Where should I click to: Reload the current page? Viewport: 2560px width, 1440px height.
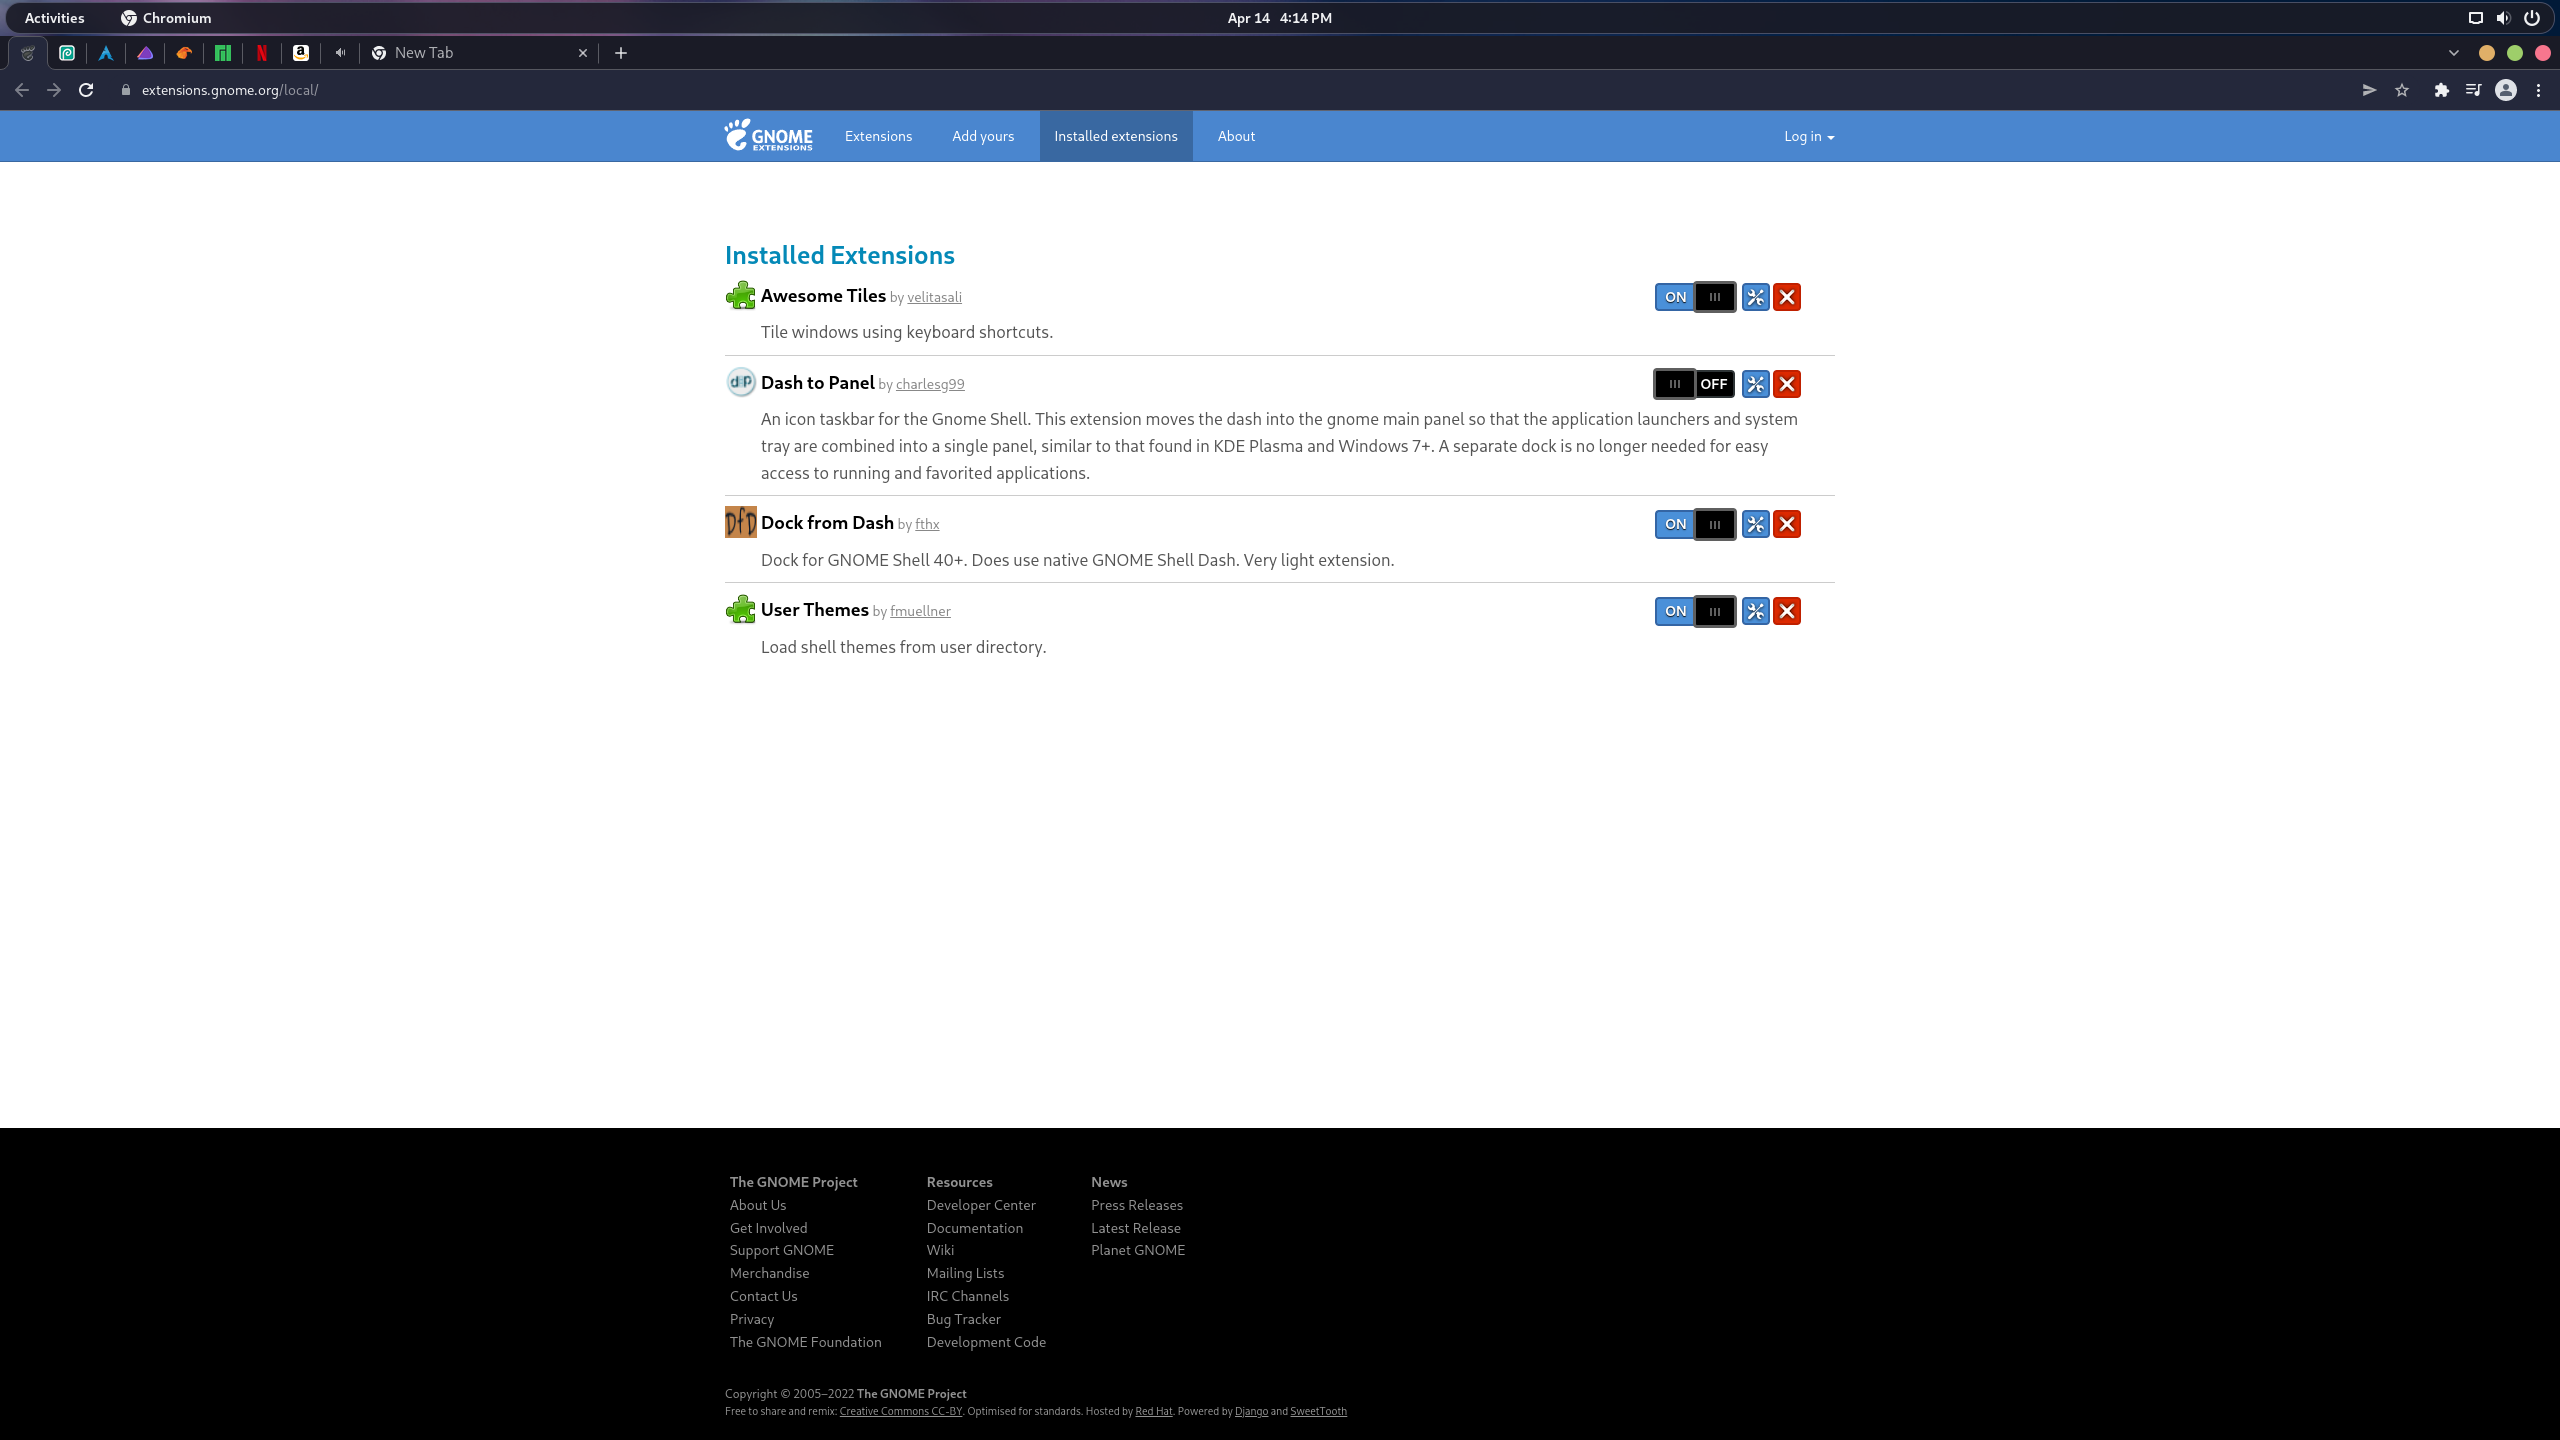pyautogui.click(x=86, y=90)
